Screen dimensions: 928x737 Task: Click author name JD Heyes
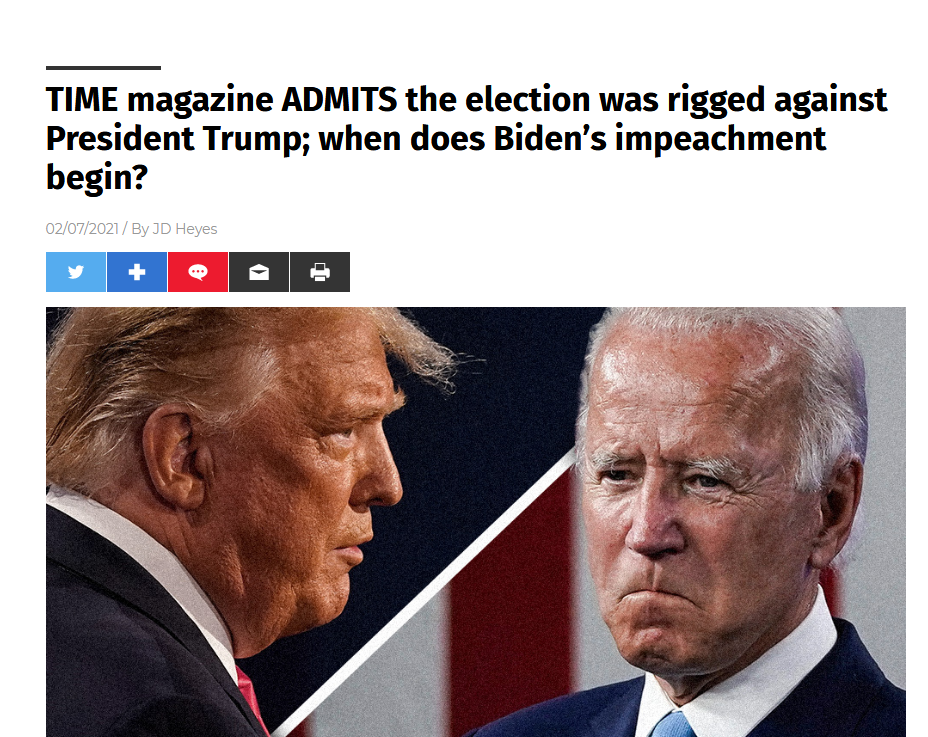(185, 229)
